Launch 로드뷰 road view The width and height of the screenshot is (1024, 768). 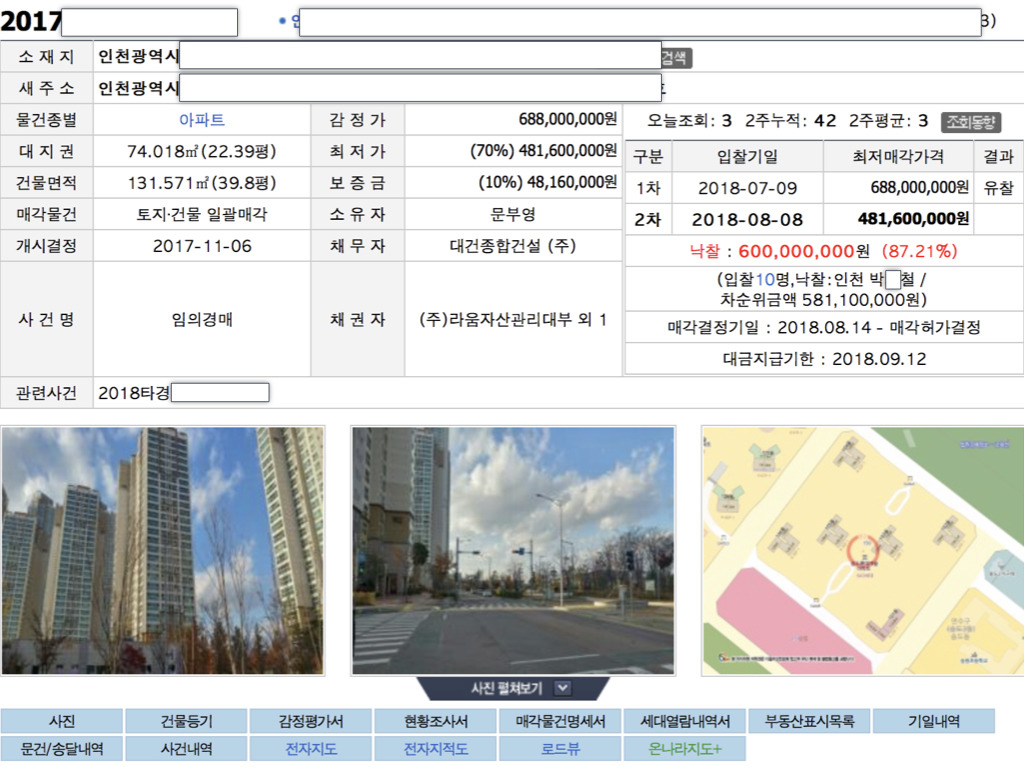click(x=560, y=748)
